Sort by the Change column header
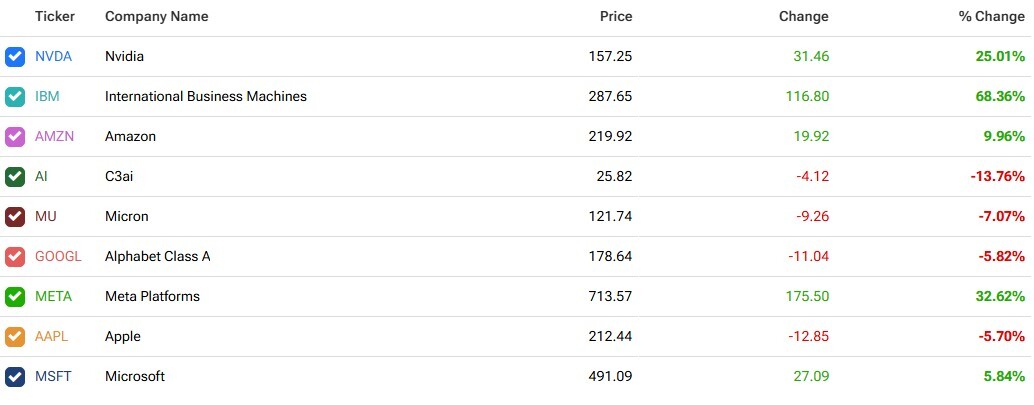 [803, 16]
